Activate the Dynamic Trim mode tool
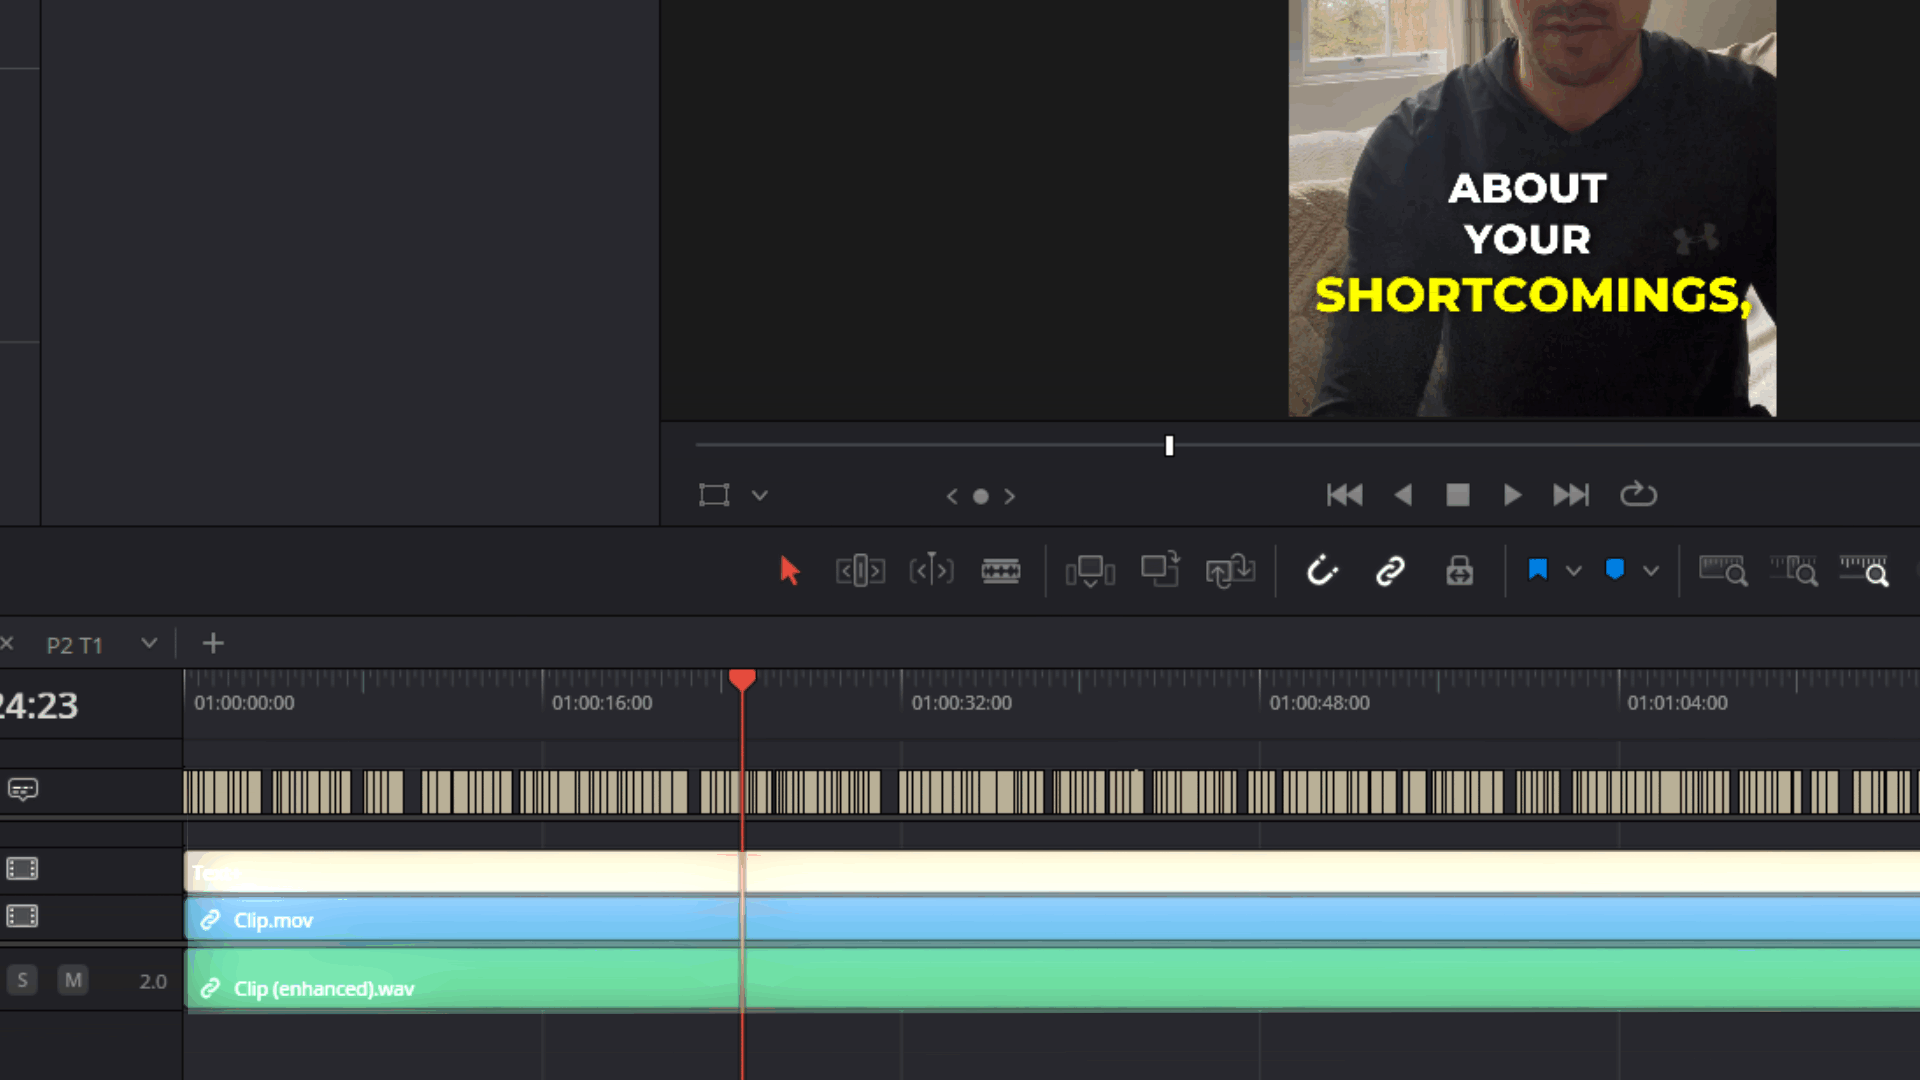This screenshot has height=1080, width=1920. coord(931,571)
